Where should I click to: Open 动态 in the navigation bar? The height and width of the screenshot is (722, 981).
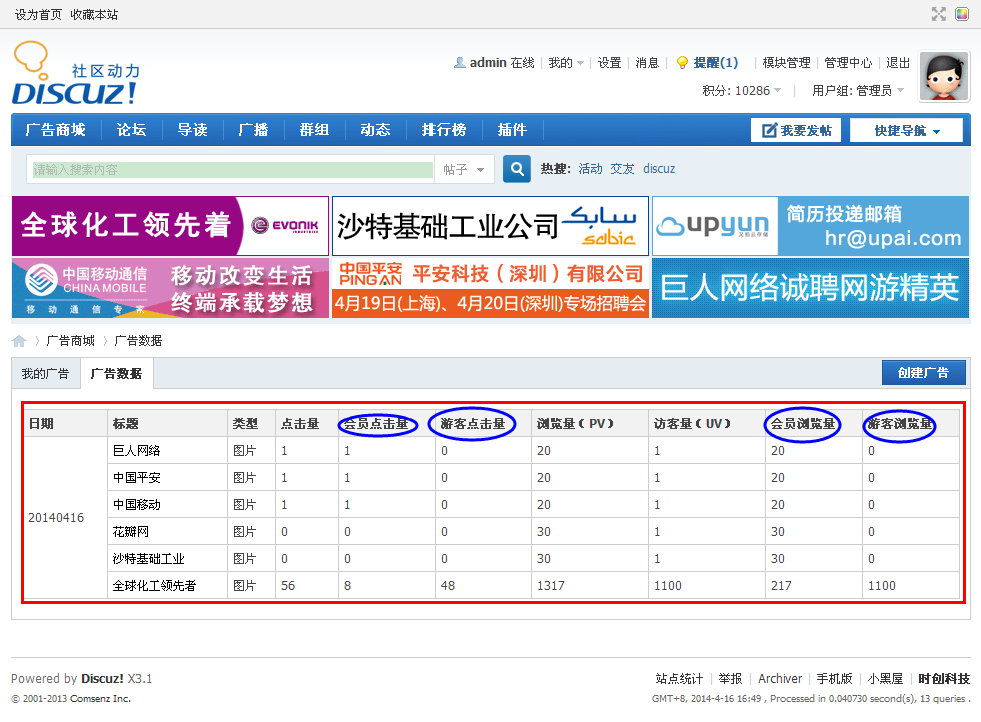point(375,130)
